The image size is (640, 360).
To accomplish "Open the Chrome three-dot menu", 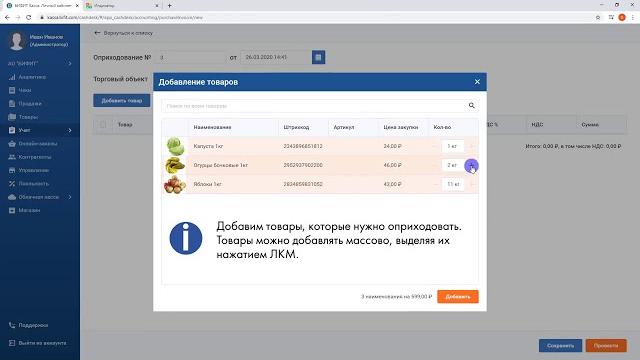I will click(633, 18).
